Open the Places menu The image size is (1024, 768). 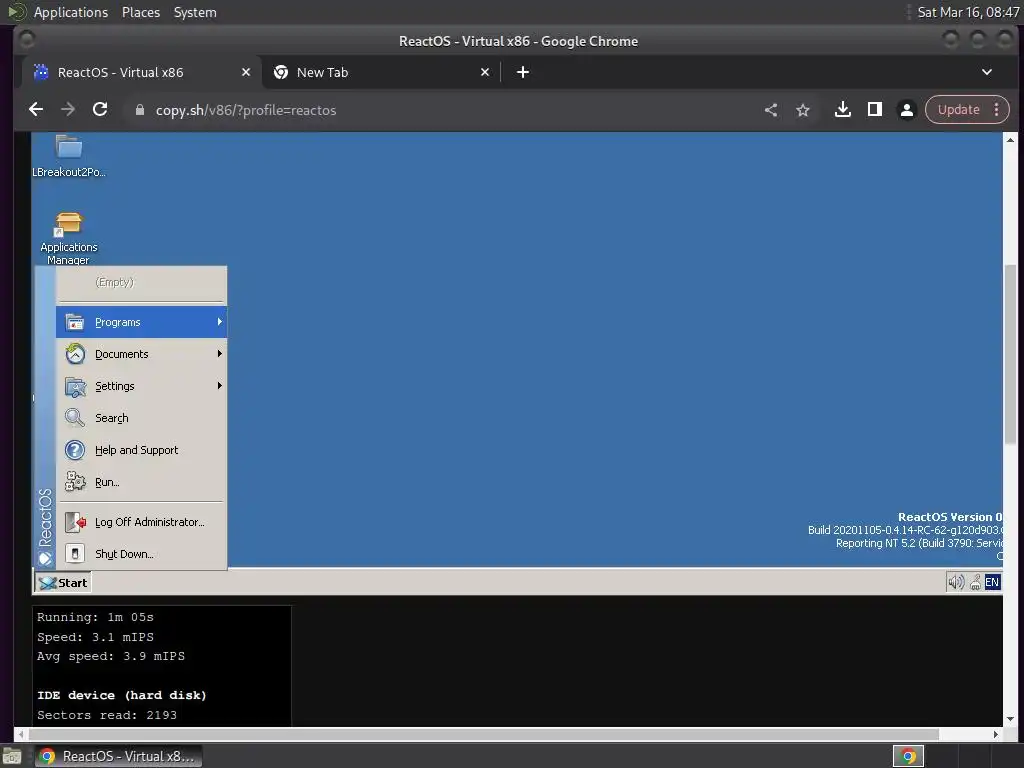point(141,12)
